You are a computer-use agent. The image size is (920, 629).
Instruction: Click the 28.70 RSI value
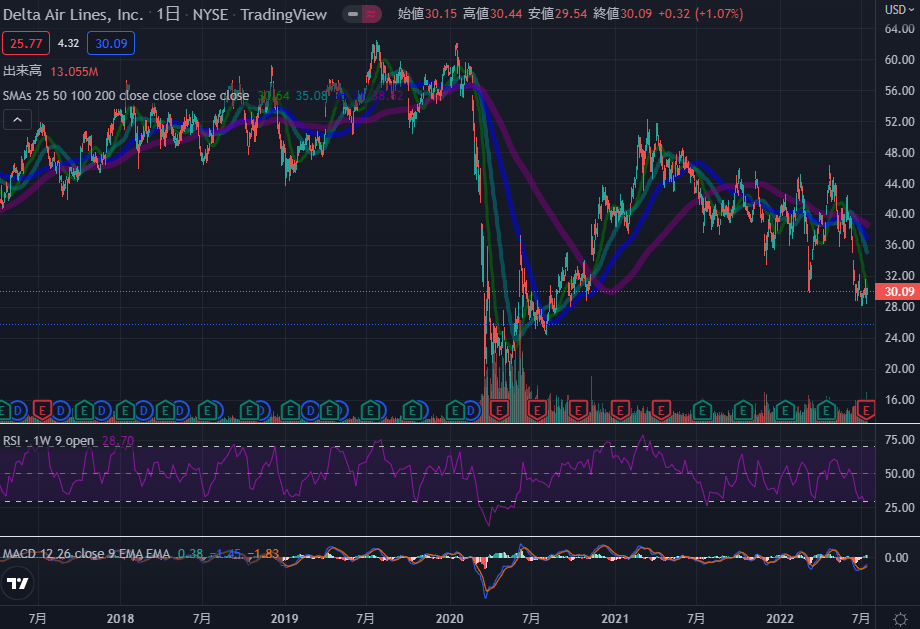click(x=118, y=441)
